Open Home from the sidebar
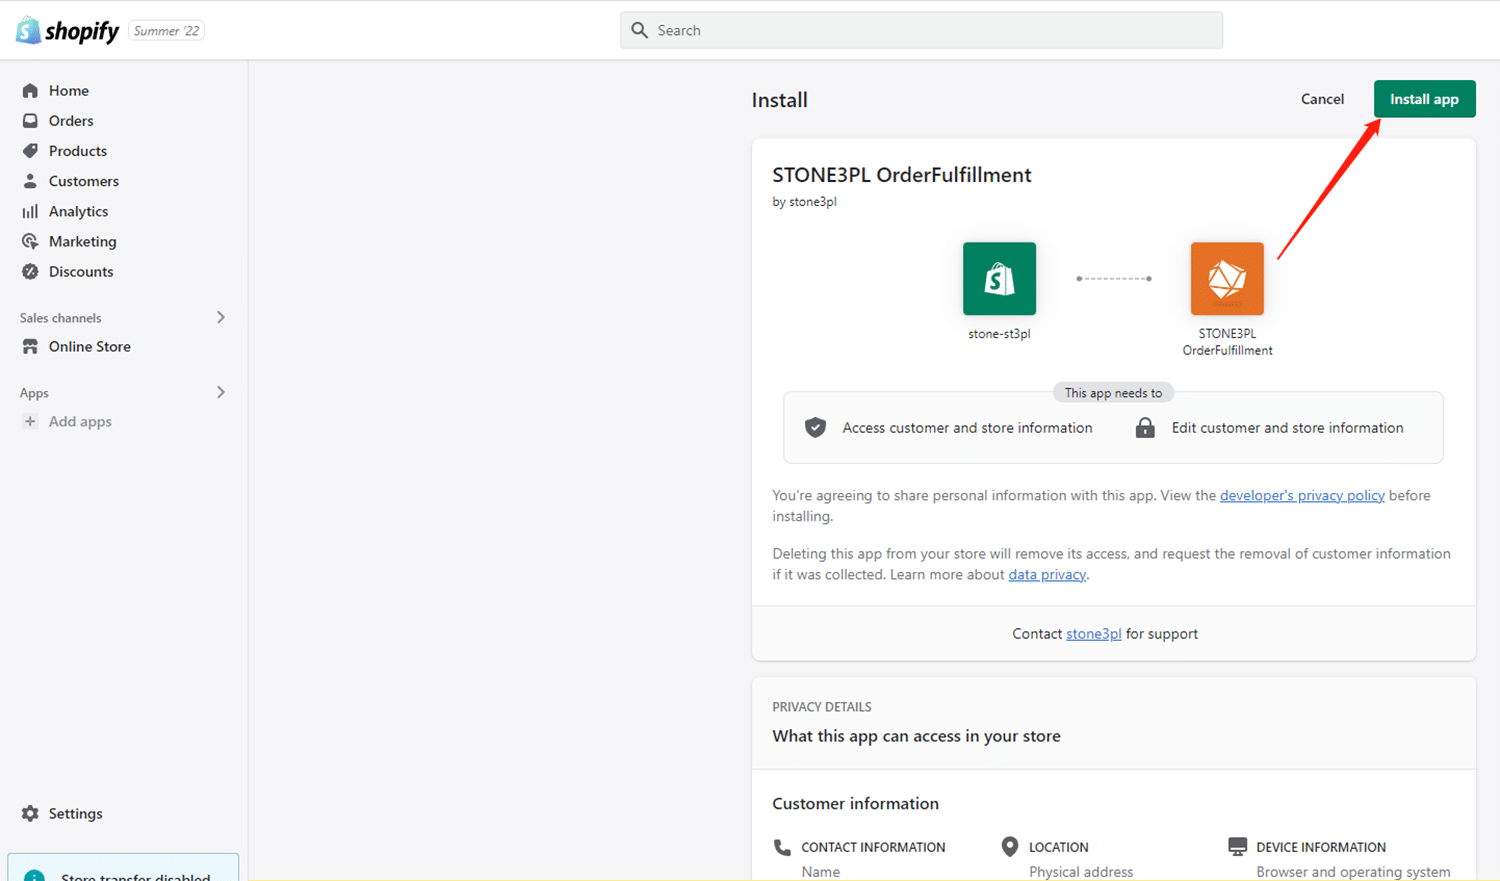 point(68,90)
